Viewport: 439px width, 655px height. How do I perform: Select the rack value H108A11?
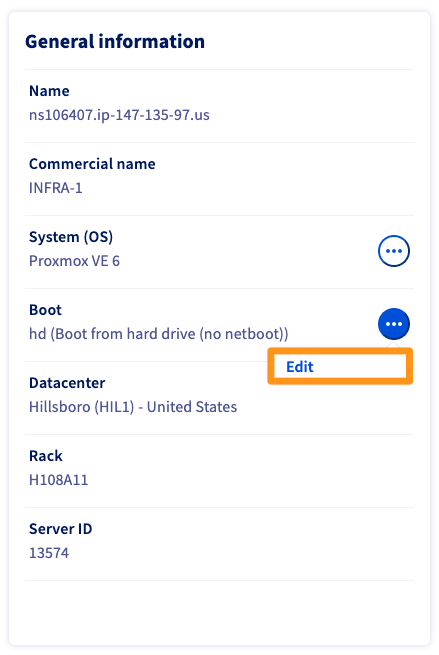(58, 480)
